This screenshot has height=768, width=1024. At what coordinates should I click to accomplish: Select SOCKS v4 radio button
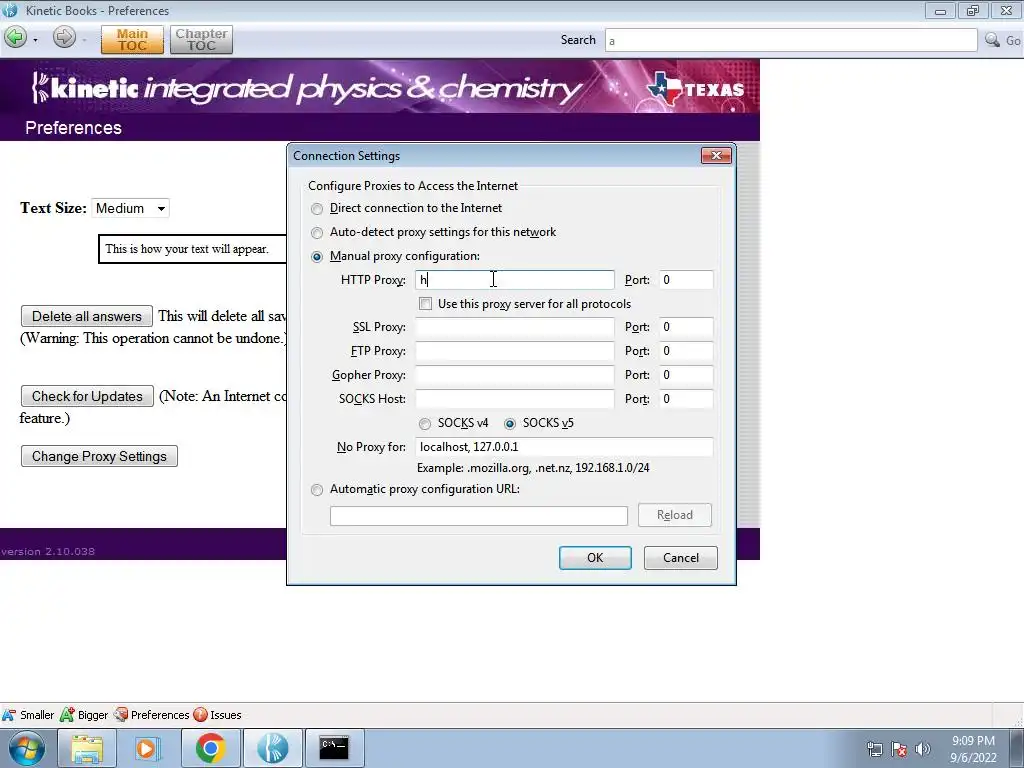[x=425, y=424]
